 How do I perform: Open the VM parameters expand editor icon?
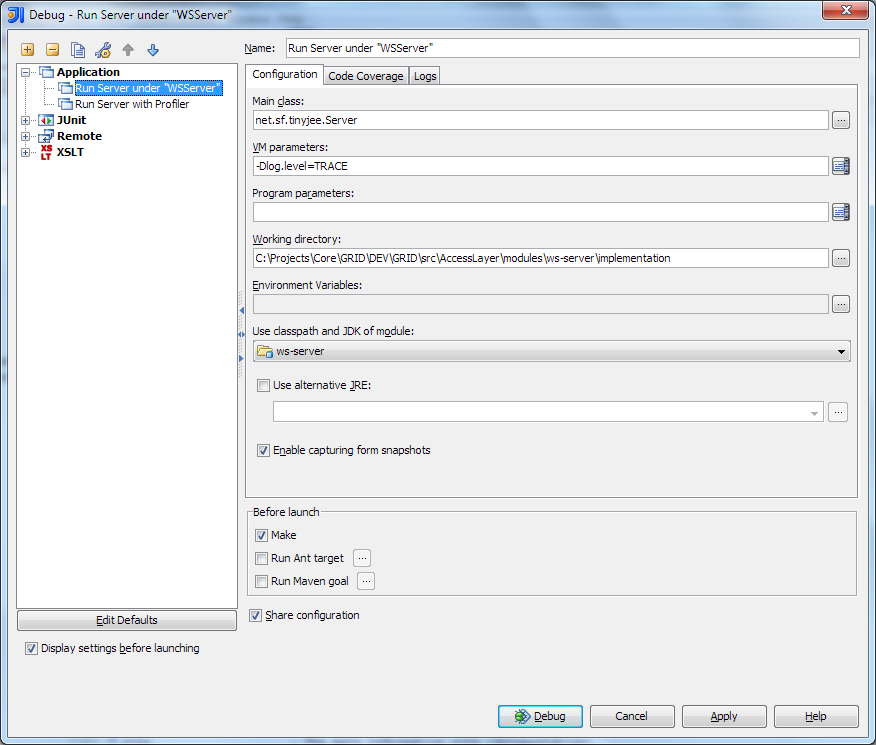[840, 166]
